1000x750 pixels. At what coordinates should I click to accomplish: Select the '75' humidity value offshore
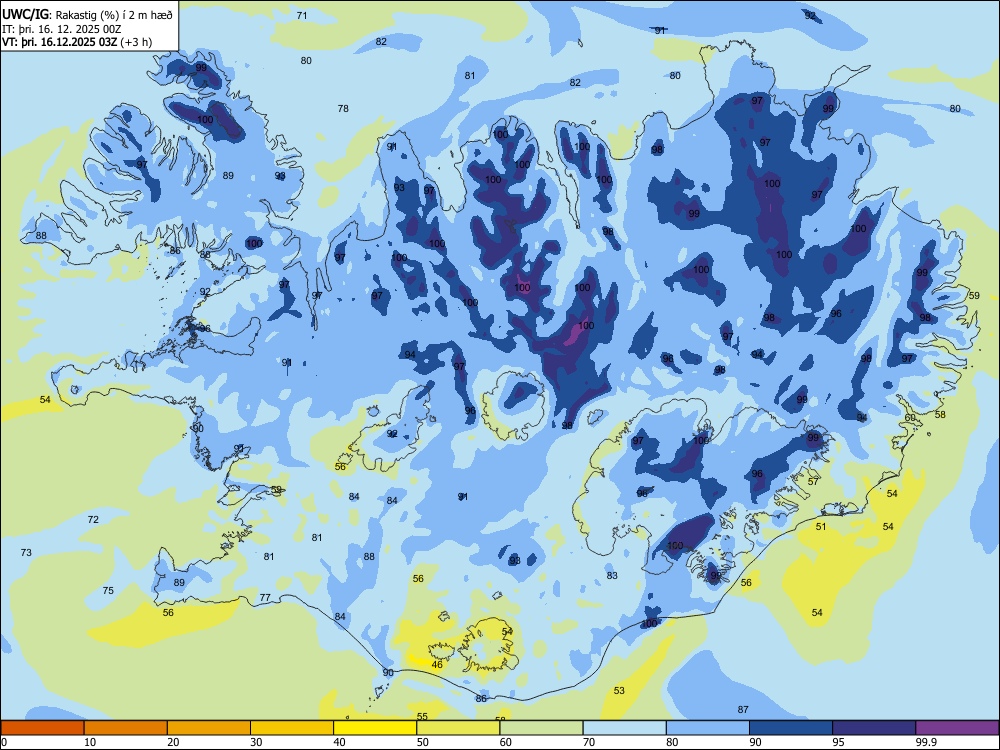click(108, 591)
